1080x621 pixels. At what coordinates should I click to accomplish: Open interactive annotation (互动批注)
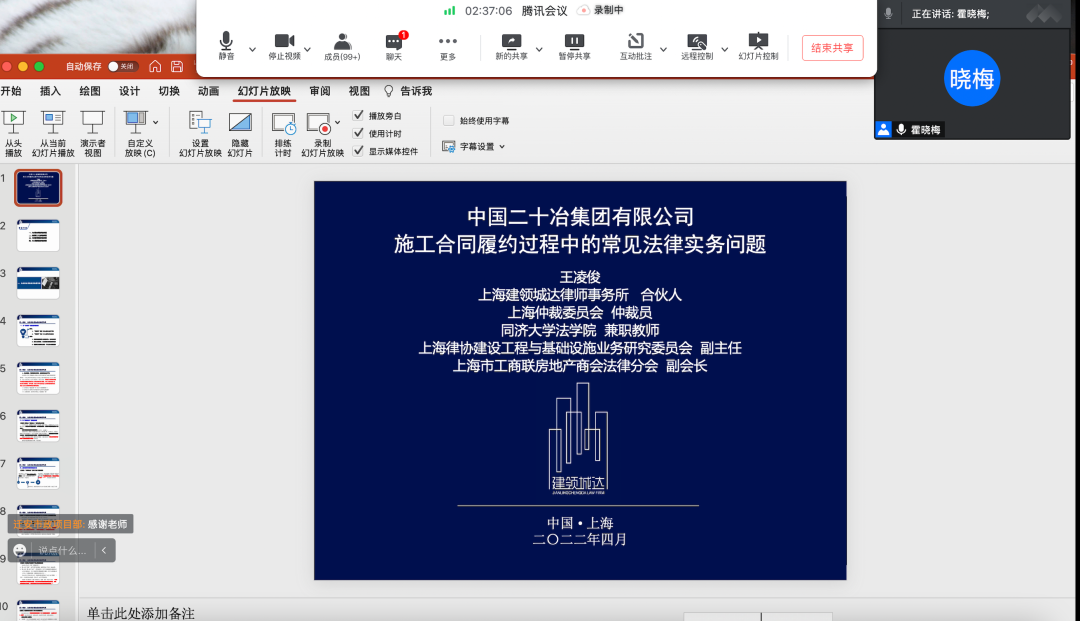pyautogui.click(x=635, y=45)
